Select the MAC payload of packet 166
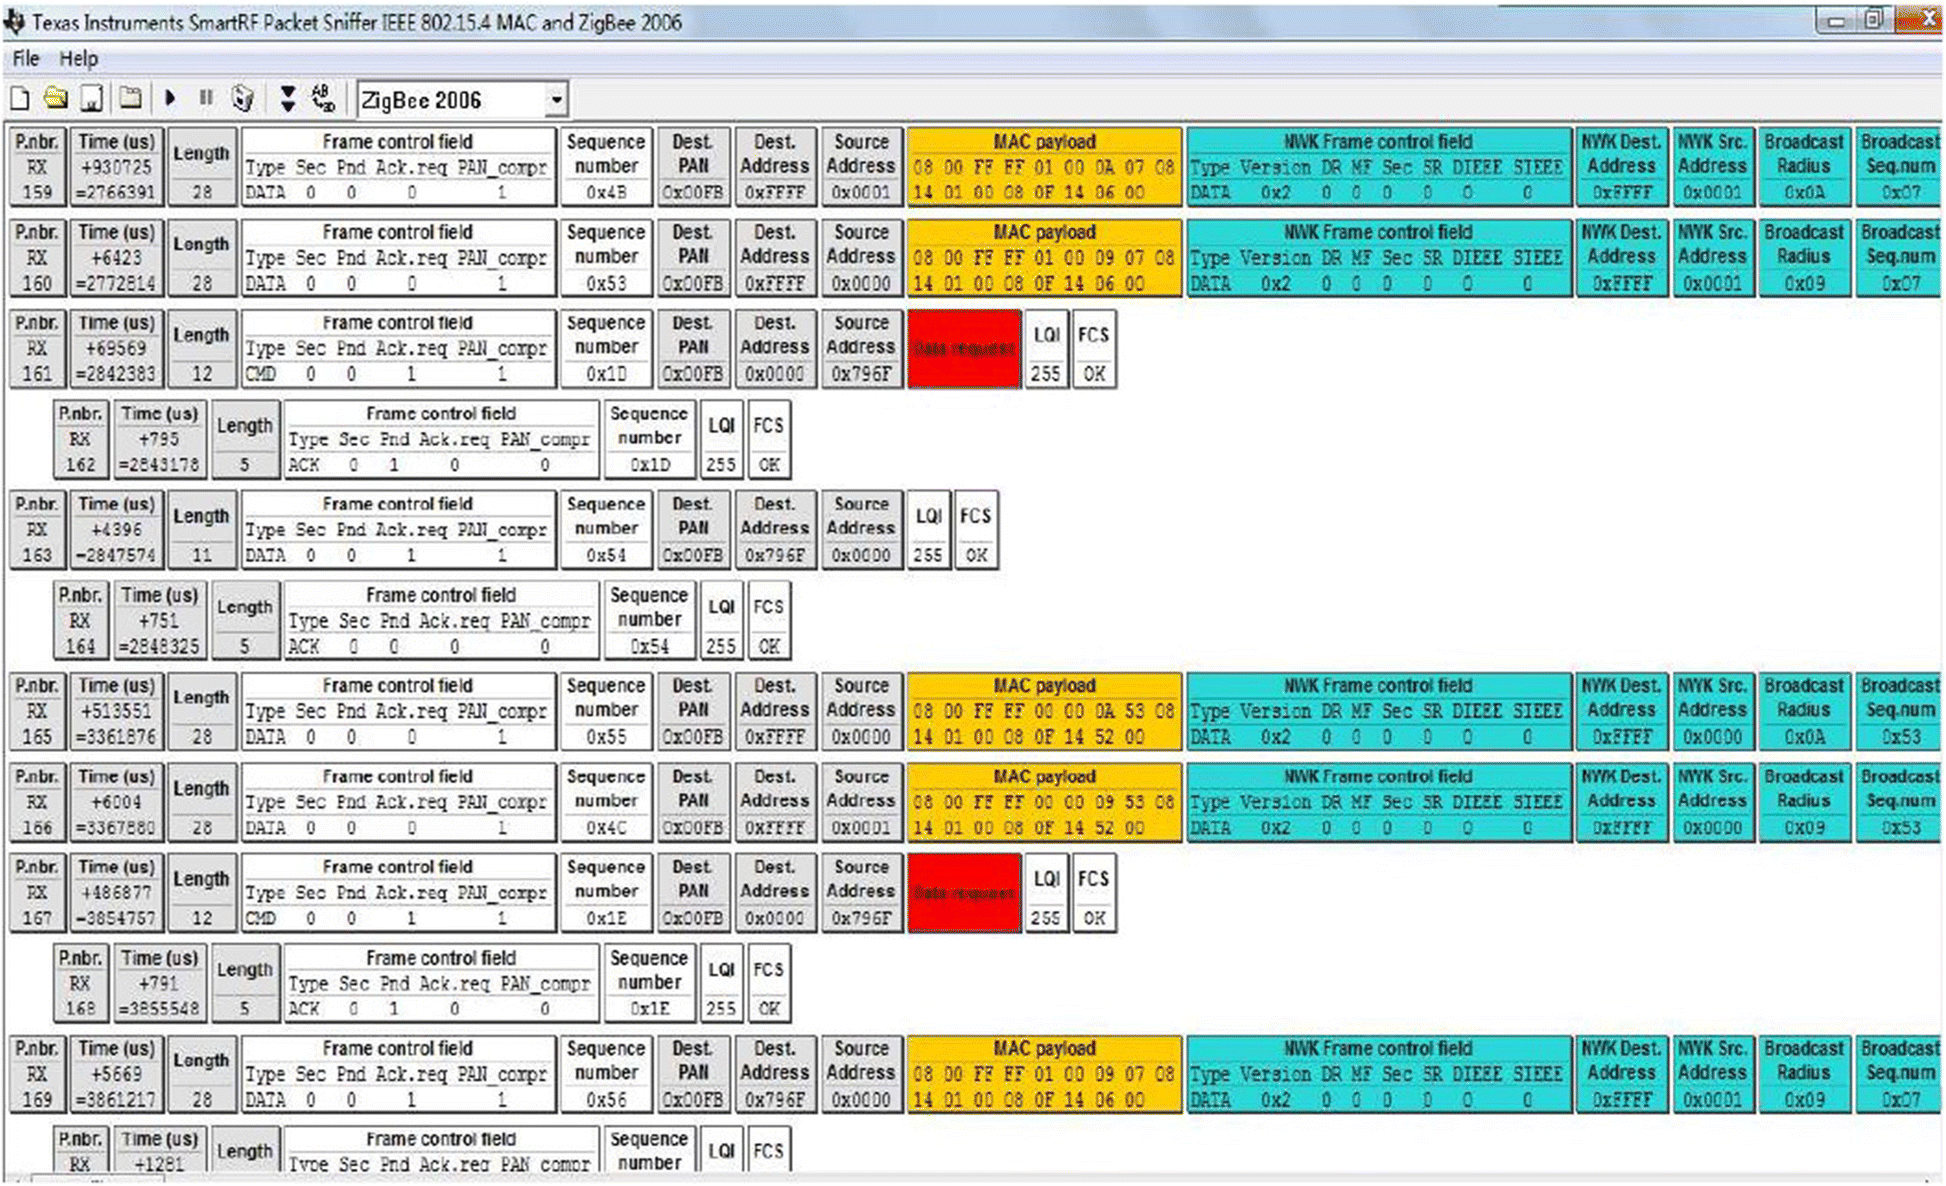This screenshot has width=1946, height=1186. pos(1045,802)
